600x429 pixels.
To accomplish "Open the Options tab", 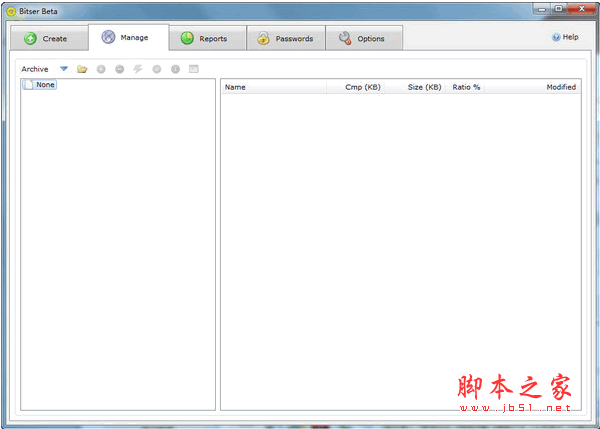I will click(364, 38).
